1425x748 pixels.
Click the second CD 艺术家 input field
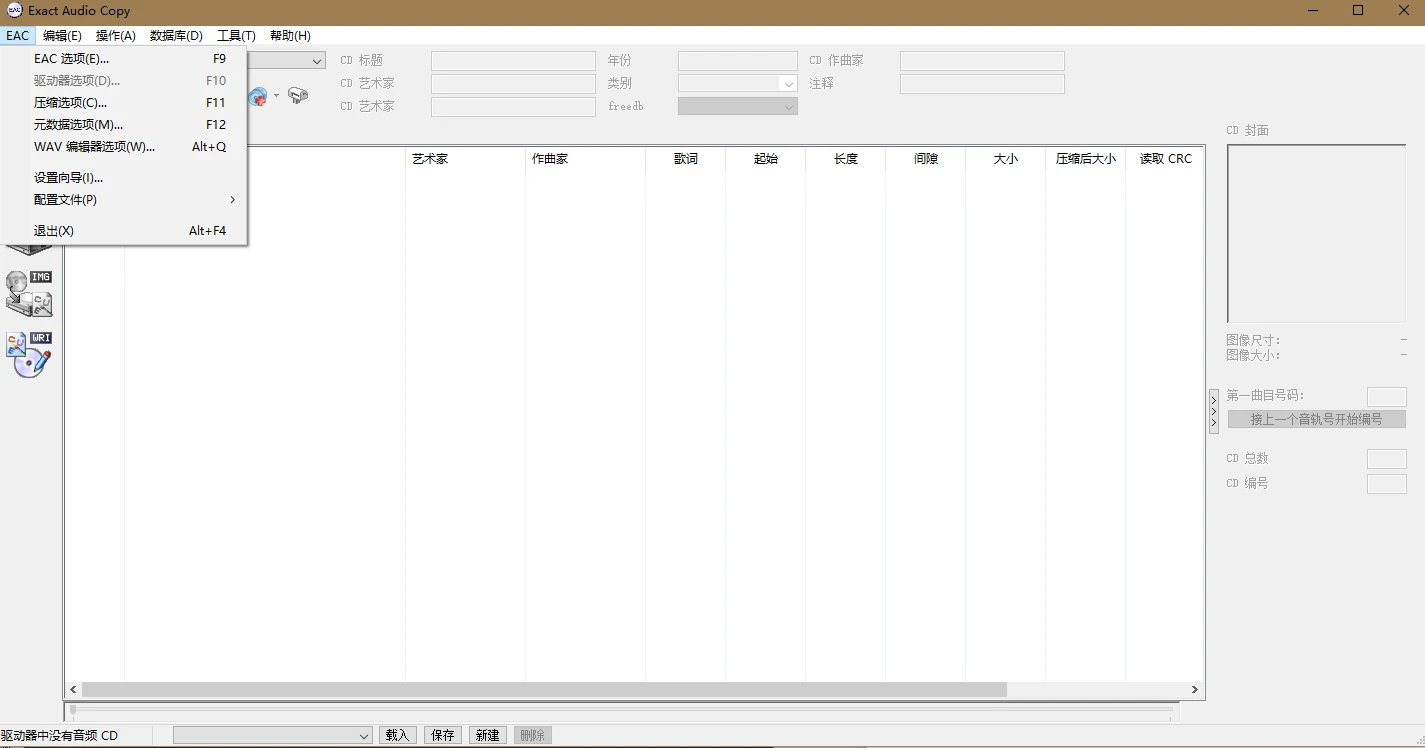(x=513, y=106)
